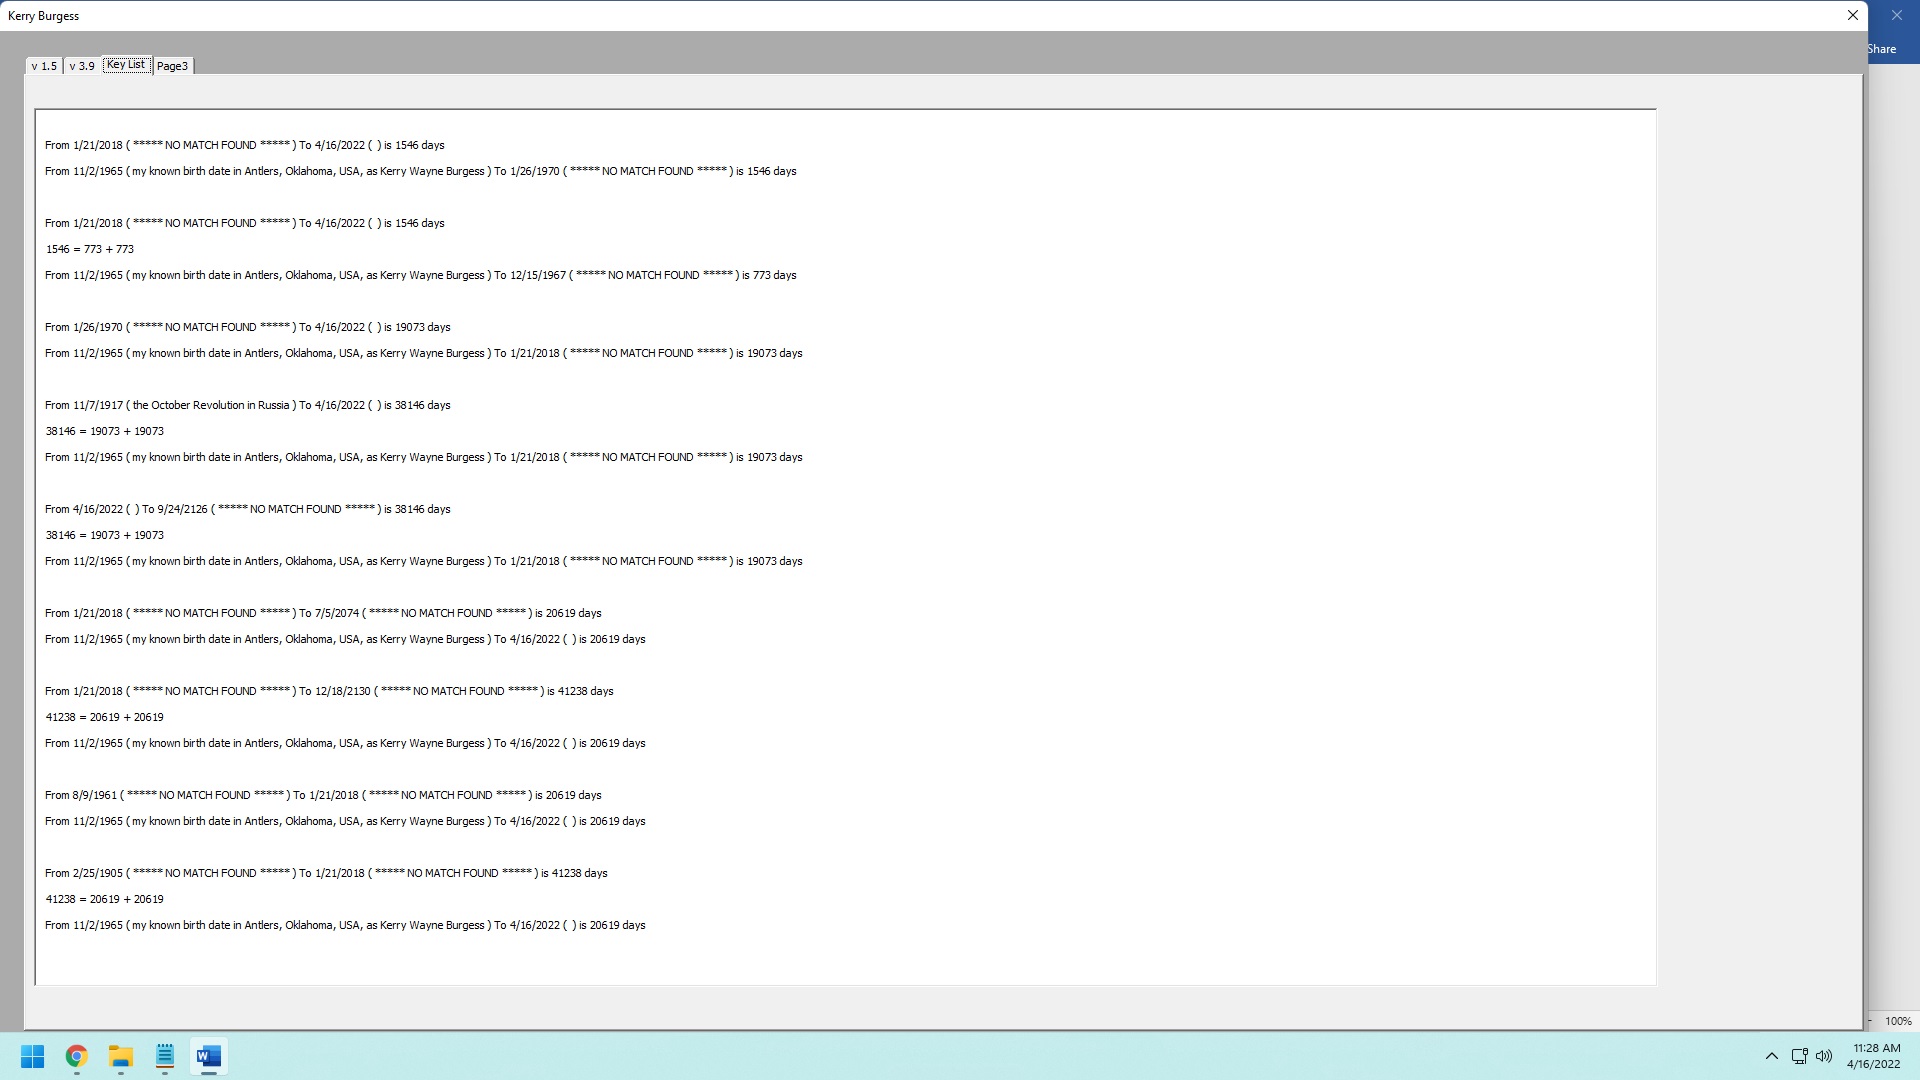Screen dimensions: 1920x1080
Task: Open the Windows Start menu
Action: coord(32,1057)
